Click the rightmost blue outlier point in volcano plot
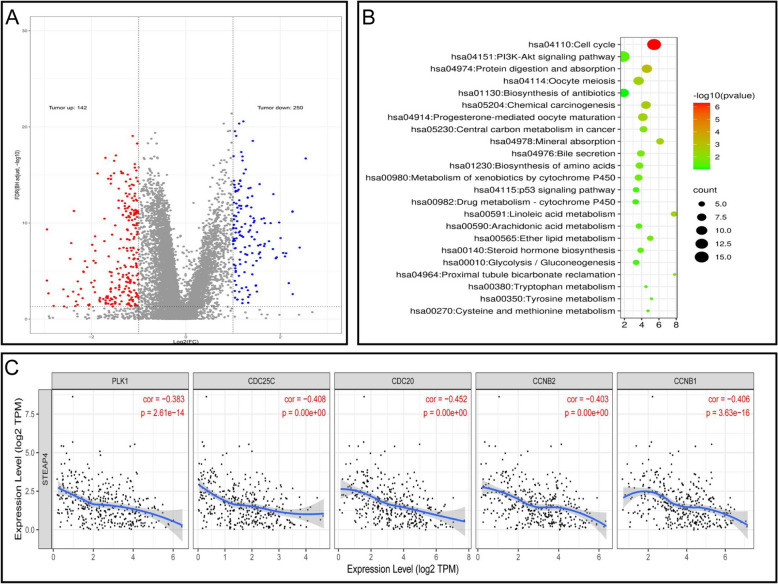Viewport: 778px width, 584px height. [x=306, y=158]
